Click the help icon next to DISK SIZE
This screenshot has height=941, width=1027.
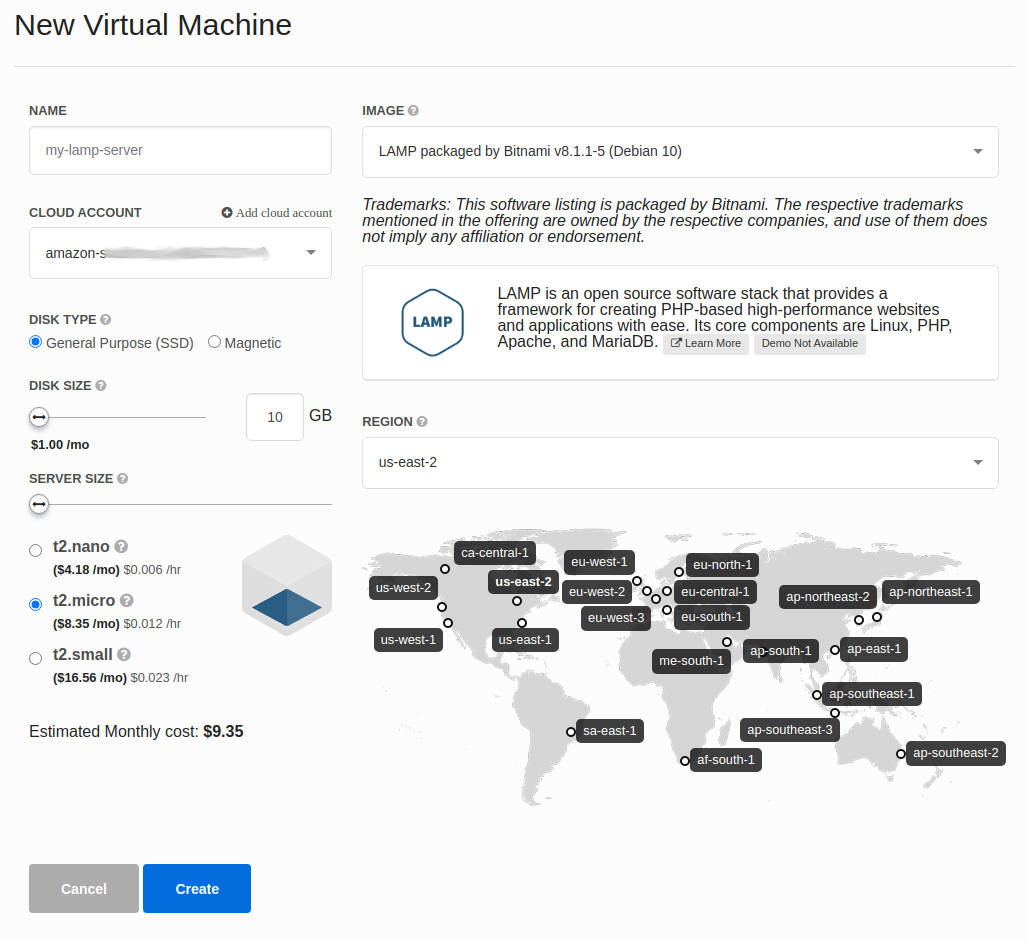coord(101,386)
